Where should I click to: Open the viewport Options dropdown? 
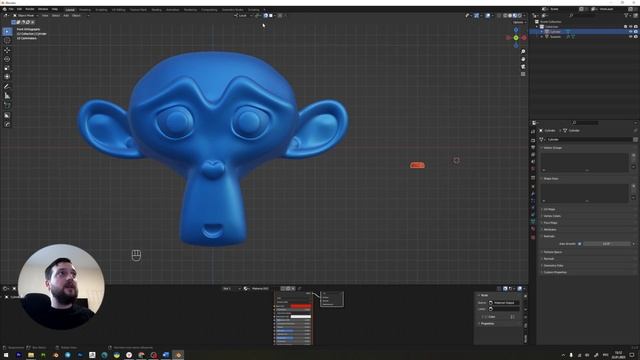(x=519, y=22)
